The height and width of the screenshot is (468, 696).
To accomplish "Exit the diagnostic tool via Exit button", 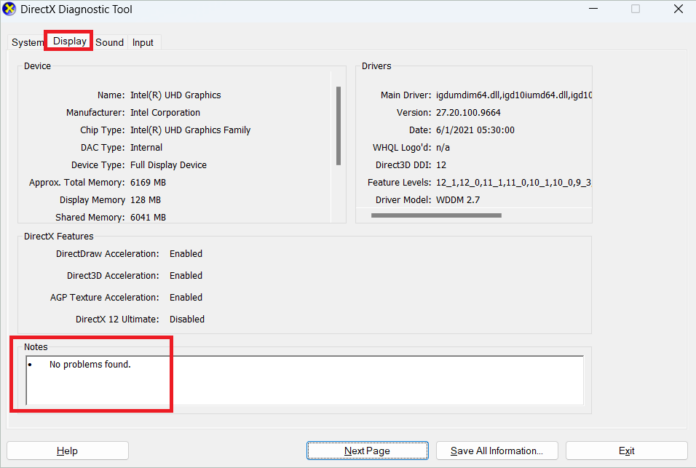I will pyautogui.click(x=626, y=451).
